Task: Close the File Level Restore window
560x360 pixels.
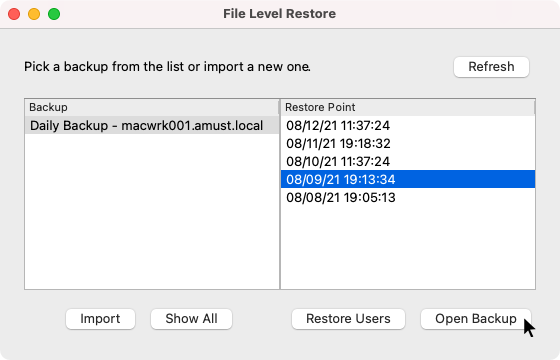Action: (14, 14)
